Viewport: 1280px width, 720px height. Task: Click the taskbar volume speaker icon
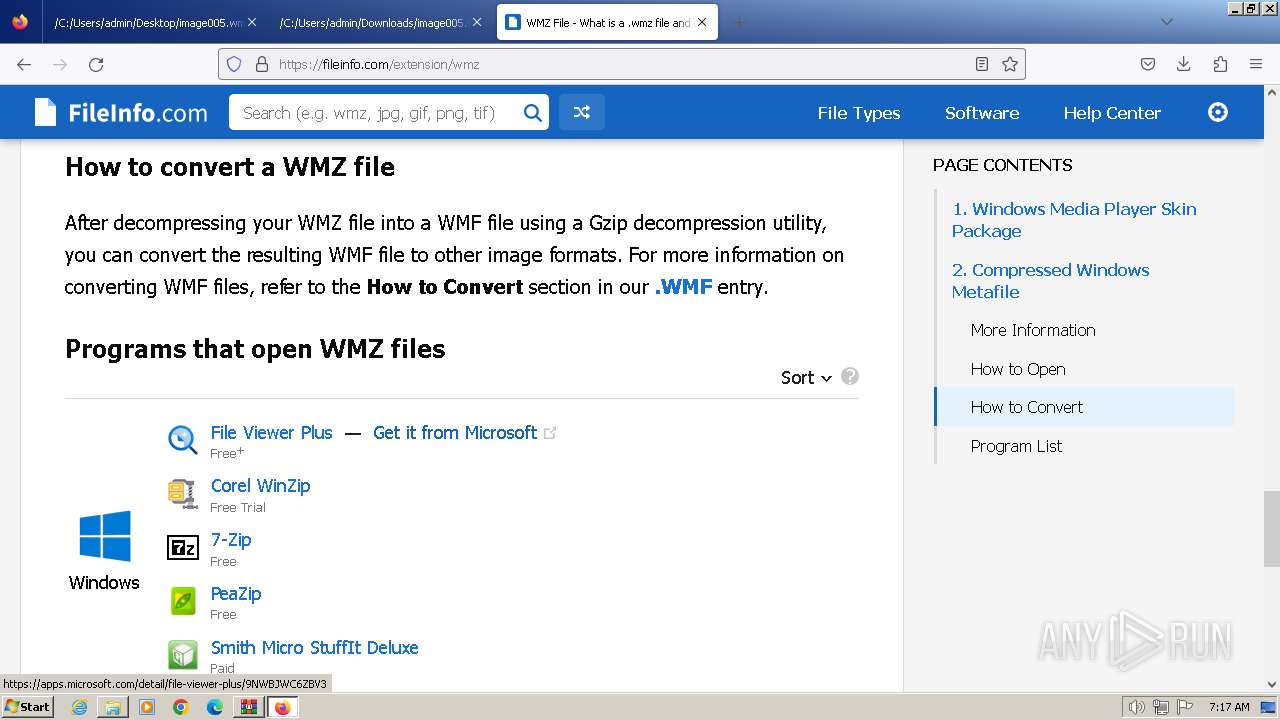[x=1136, y=707]
